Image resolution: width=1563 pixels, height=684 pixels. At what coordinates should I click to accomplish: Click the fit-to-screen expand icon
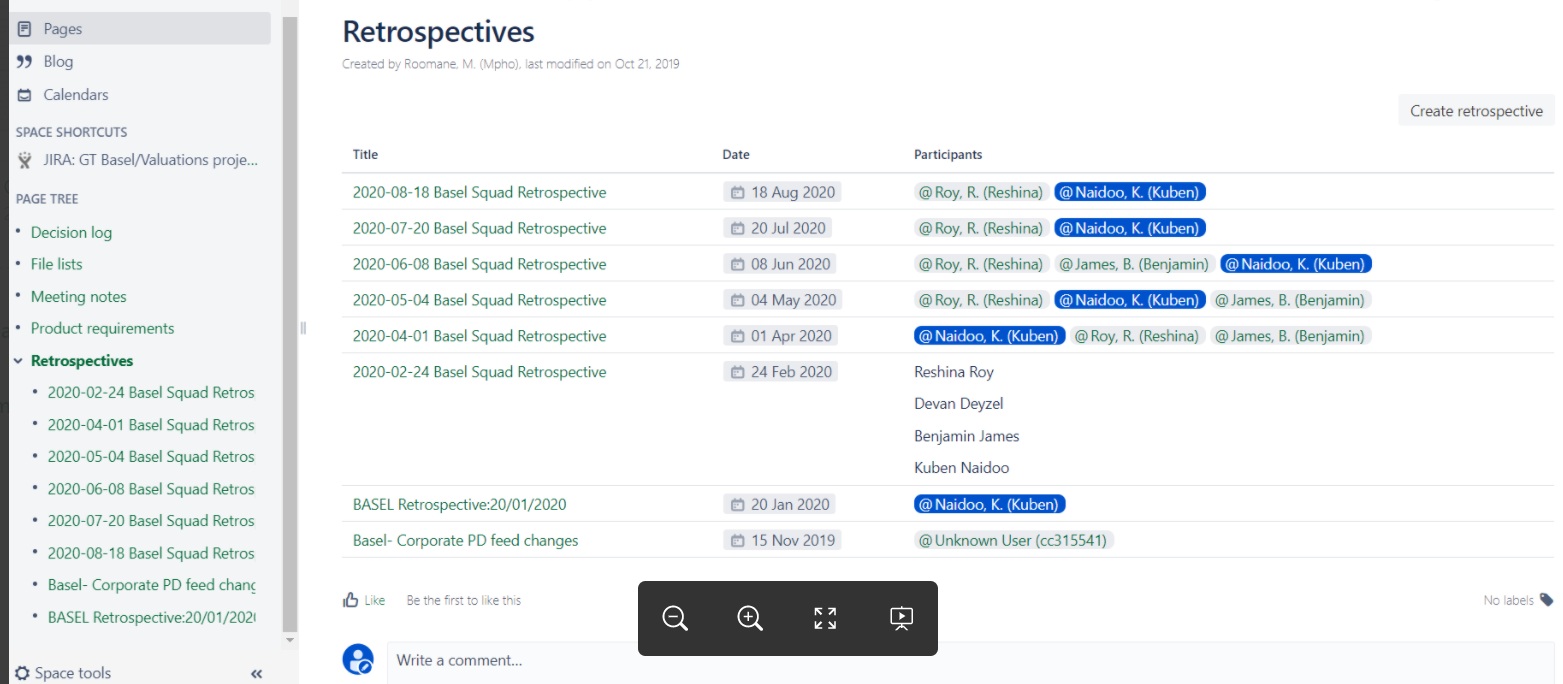coord(825,618)
